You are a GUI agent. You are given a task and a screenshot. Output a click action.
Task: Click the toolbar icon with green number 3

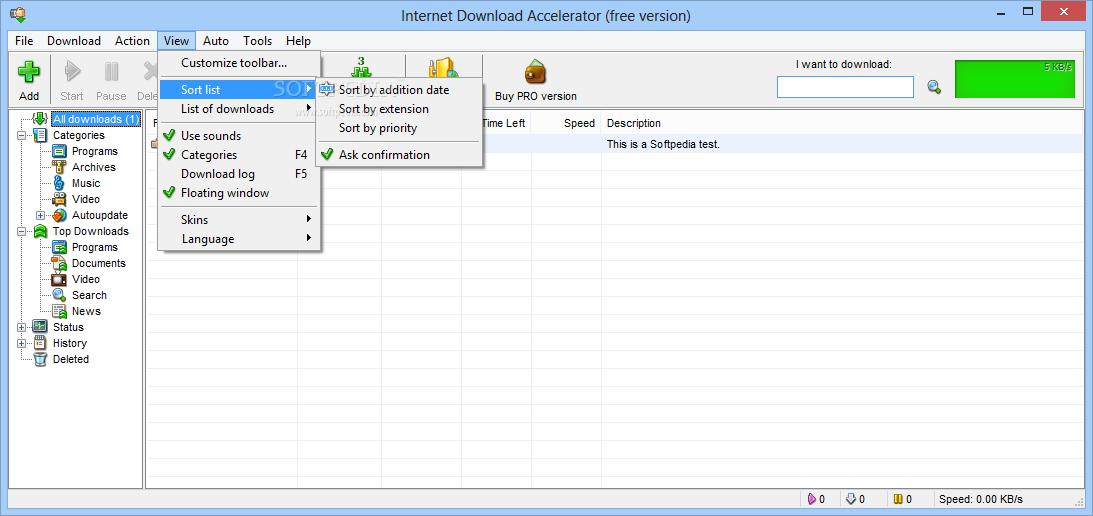pyautogui.click(x=360, y=68)
